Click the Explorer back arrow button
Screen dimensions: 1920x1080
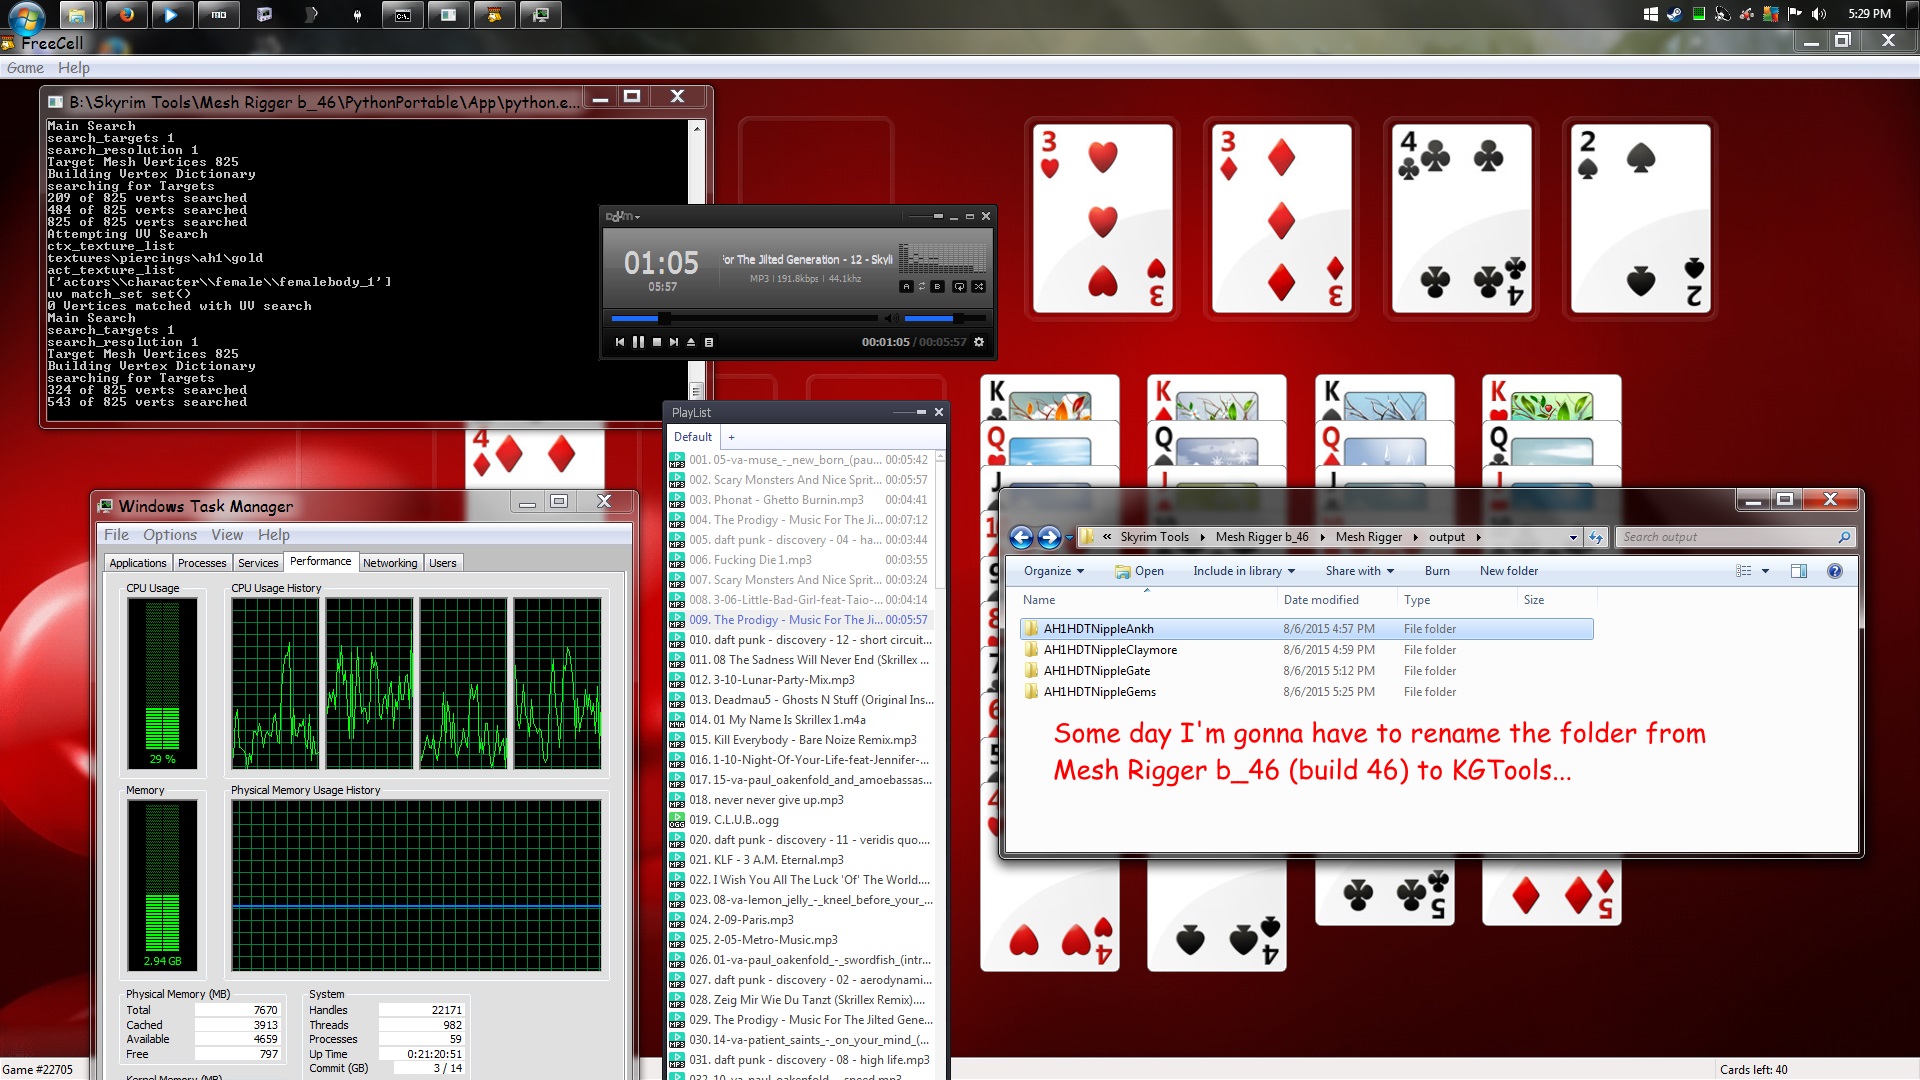(x=1021, y=537)
